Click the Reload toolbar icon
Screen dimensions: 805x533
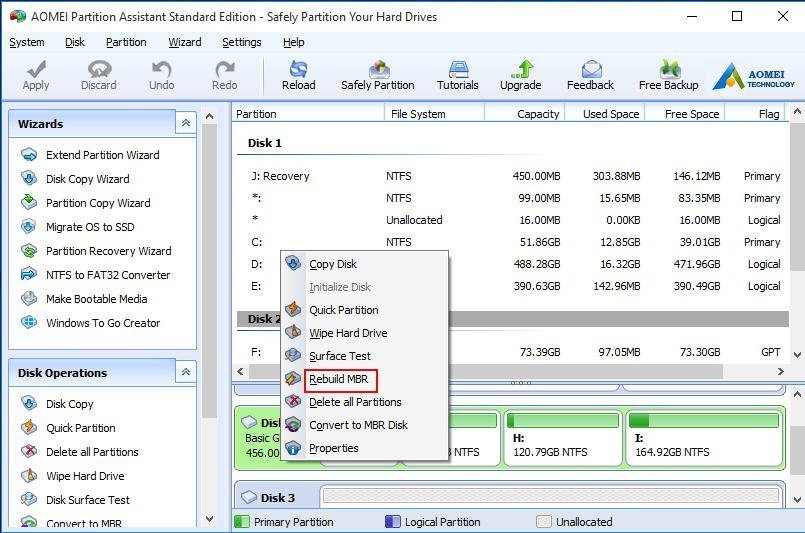[x=298, y=69]
